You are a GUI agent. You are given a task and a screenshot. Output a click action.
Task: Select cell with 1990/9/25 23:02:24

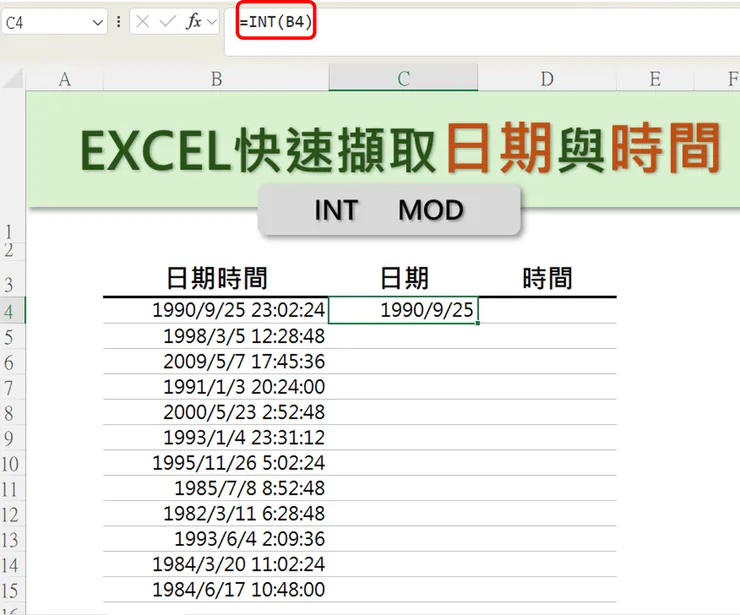coord(216,310)
